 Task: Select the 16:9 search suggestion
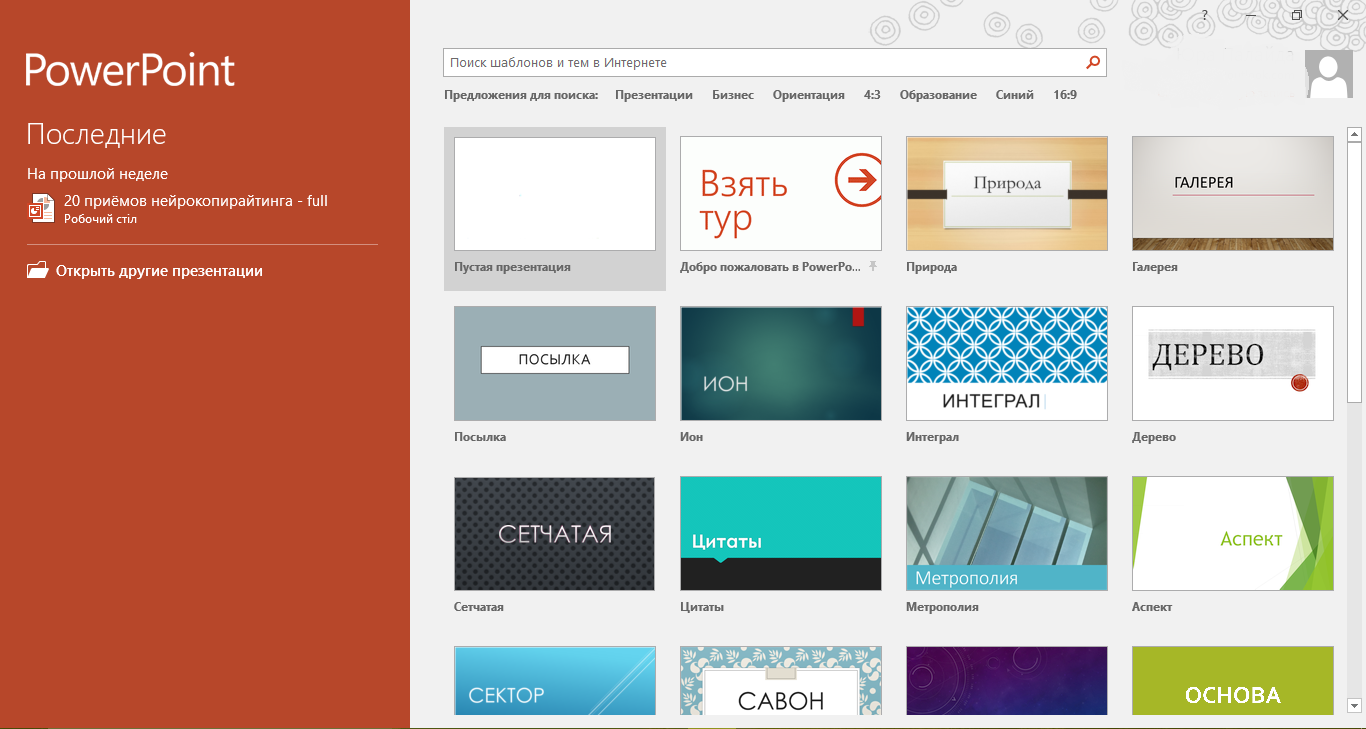(1064, 95)
